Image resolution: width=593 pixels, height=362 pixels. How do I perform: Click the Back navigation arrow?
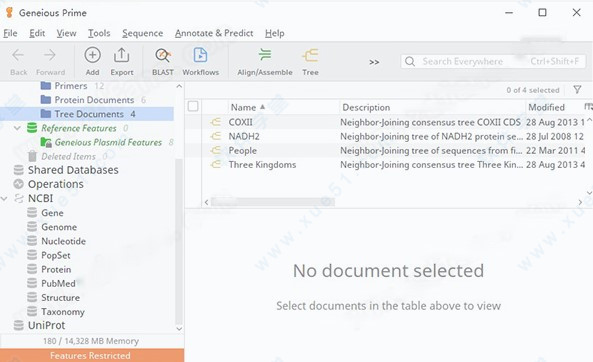18,56
